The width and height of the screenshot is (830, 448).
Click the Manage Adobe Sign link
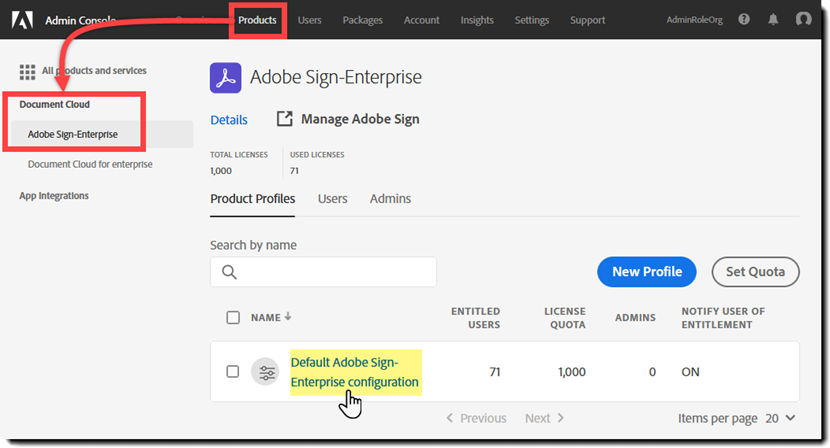coord(360,119)
